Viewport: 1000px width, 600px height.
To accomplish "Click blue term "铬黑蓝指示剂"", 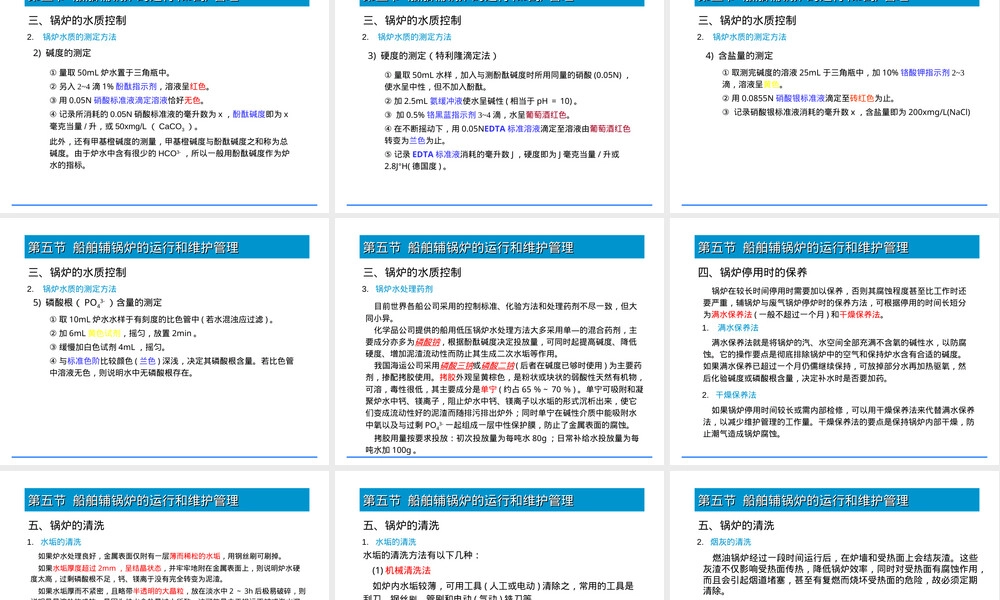I will coord(451,115).
